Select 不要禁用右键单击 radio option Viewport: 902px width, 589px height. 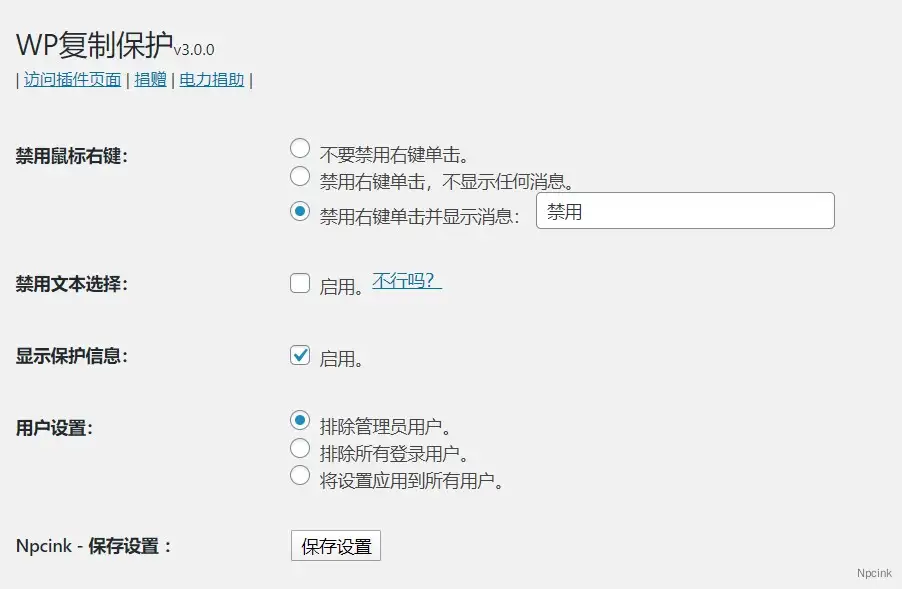point(299,147)
